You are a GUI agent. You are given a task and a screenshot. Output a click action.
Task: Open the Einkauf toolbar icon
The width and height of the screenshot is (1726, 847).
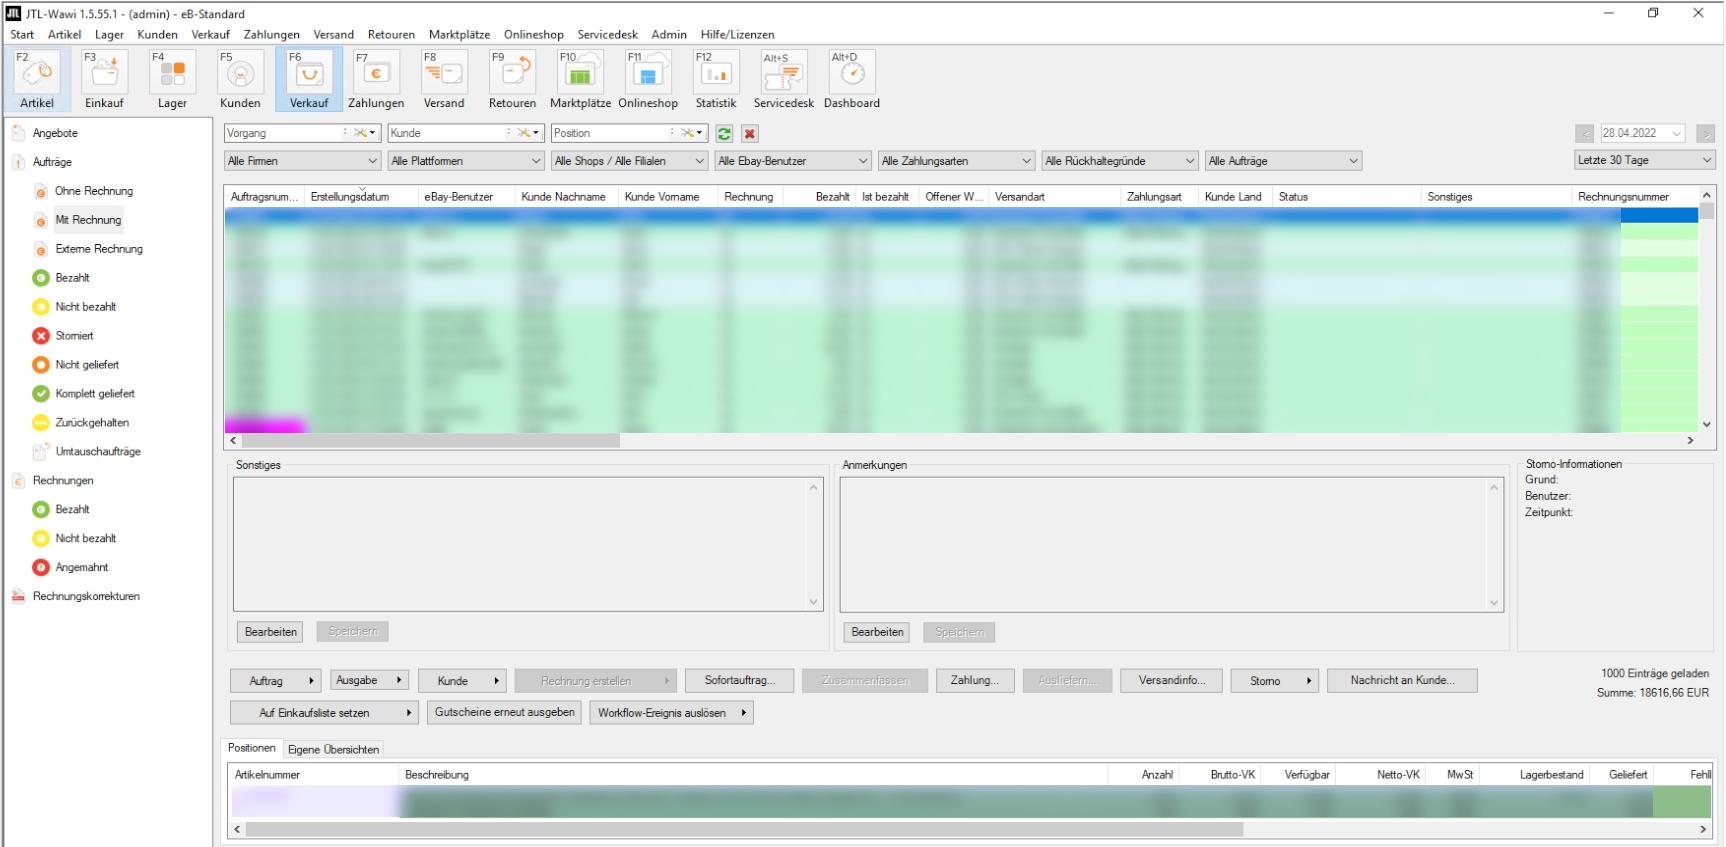(x=104, y=79)
